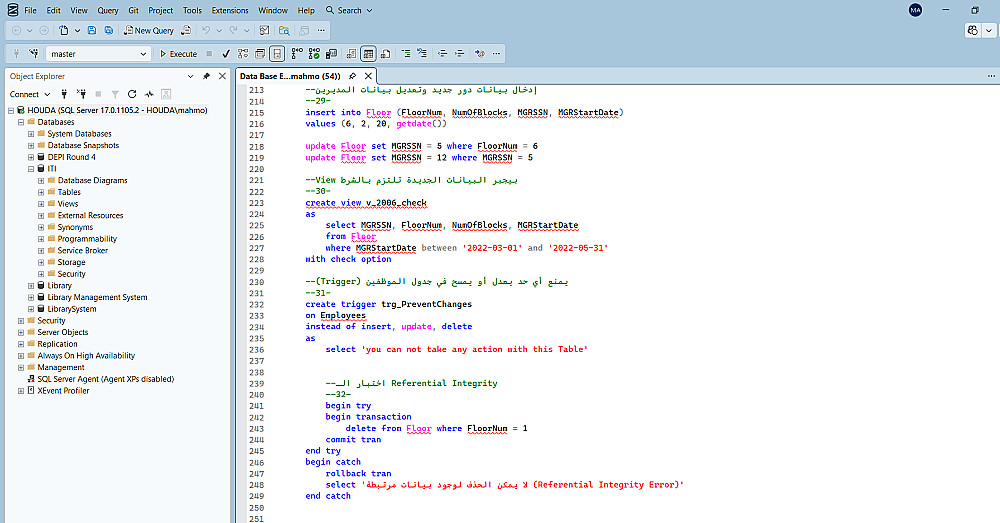This screenshot has height=523, width=1000.
Task: Uncomment the selected lines icon
Action: (422, 54)
